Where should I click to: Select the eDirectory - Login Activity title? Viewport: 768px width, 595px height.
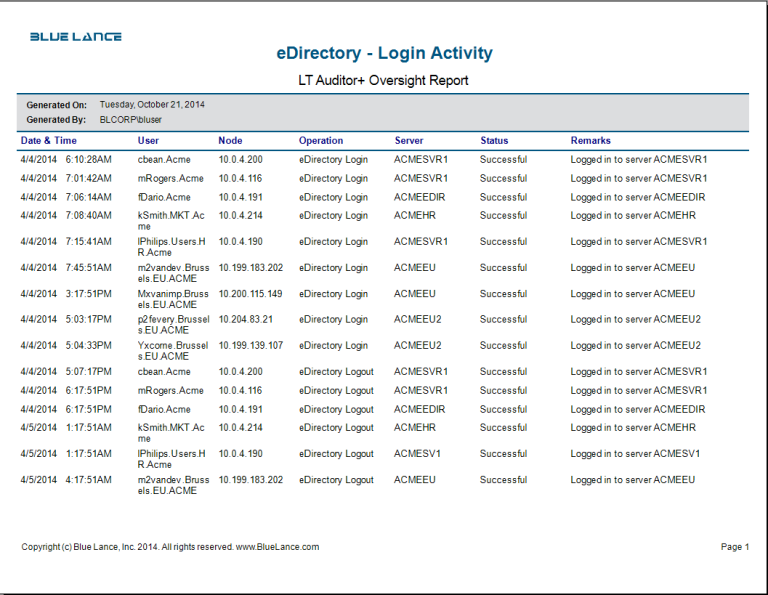pyautogui.click(x=384, y=54)
